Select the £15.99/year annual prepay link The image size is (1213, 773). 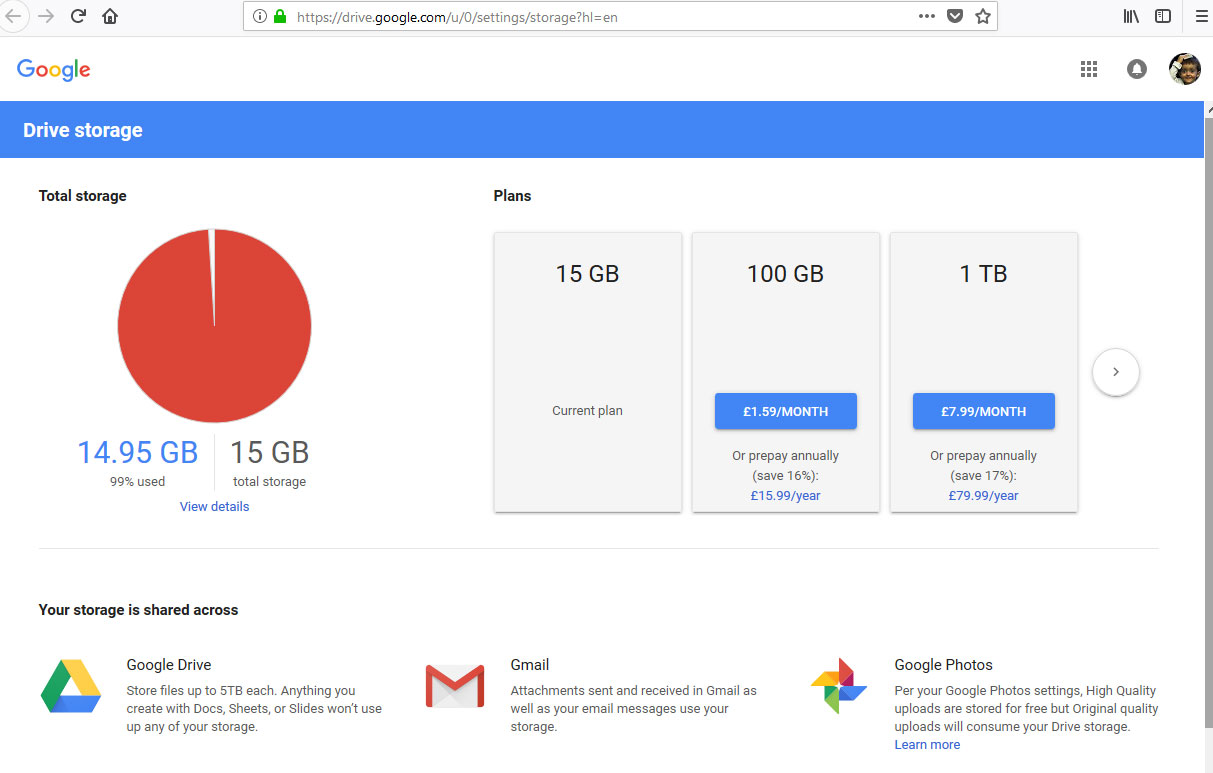click(785, 496)
